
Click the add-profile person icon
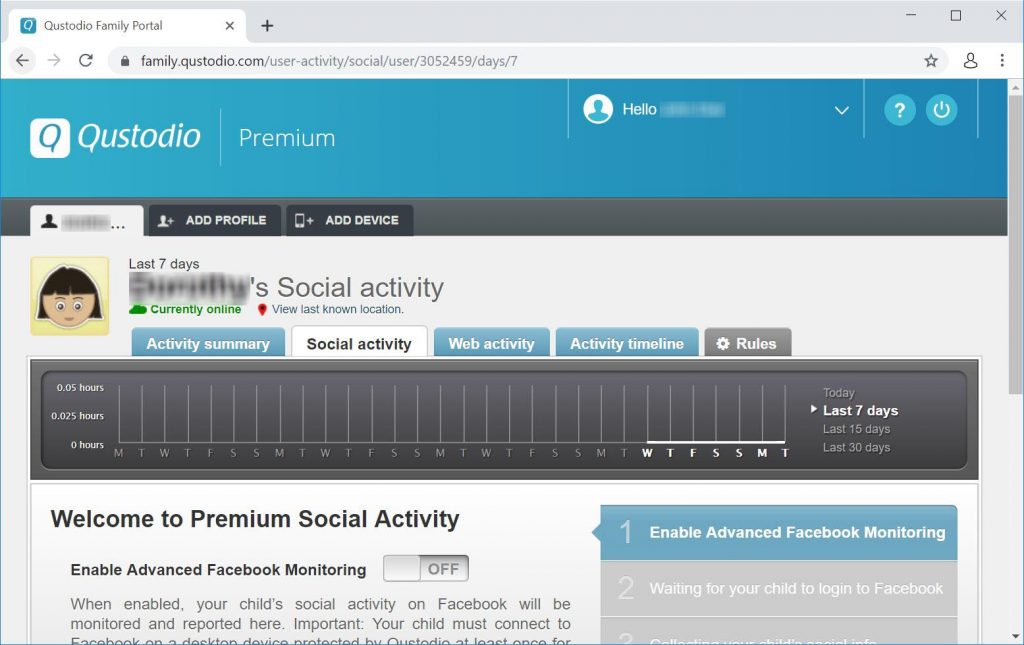[x=165, y=221]
